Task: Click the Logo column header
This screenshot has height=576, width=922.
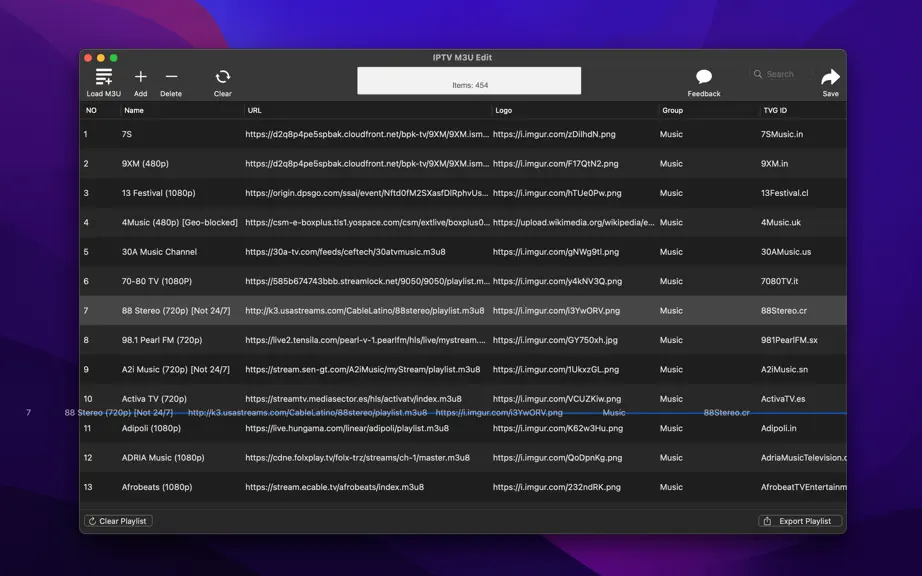Action: pos(503,110)
